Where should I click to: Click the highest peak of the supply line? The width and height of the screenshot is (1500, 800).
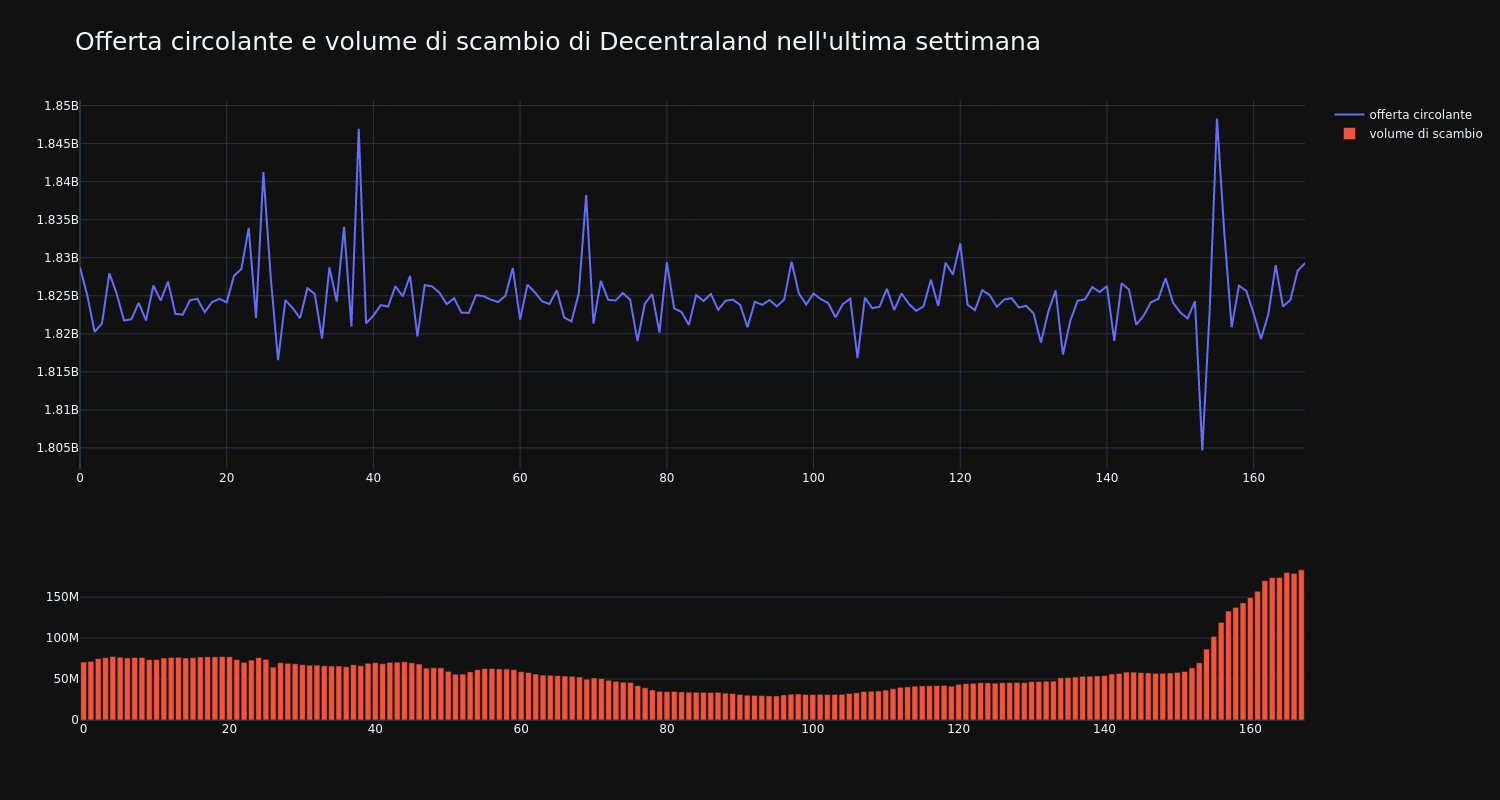tap(1217, 119)
